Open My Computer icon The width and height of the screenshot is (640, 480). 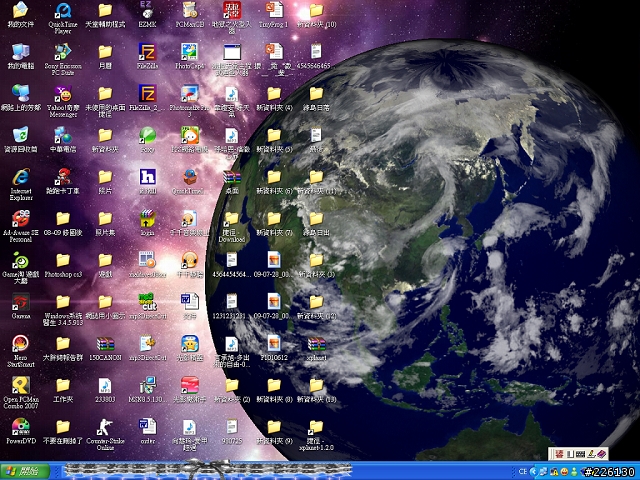21,56
